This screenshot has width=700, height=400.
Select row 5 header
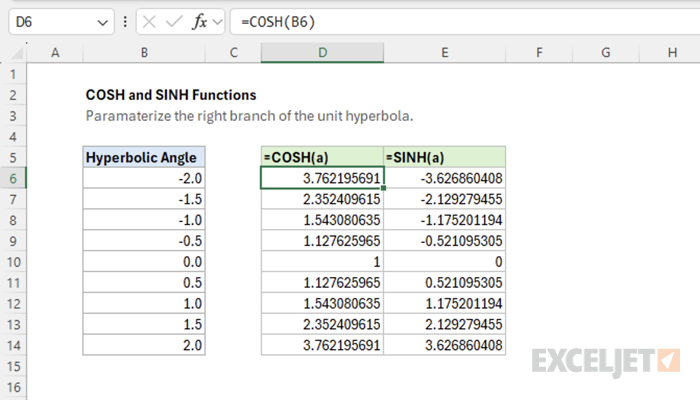pyautogui.click(x=13, y=158)
